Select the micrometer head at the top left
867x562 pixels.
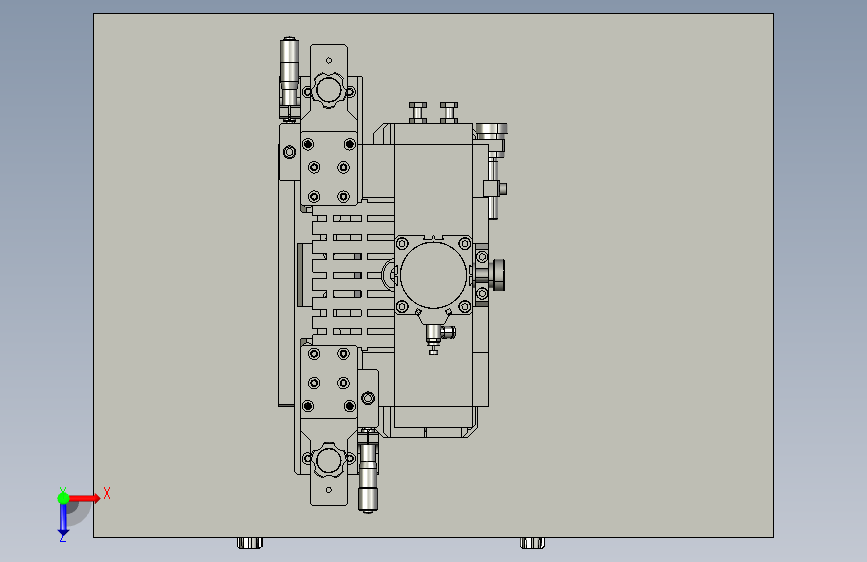289,78
